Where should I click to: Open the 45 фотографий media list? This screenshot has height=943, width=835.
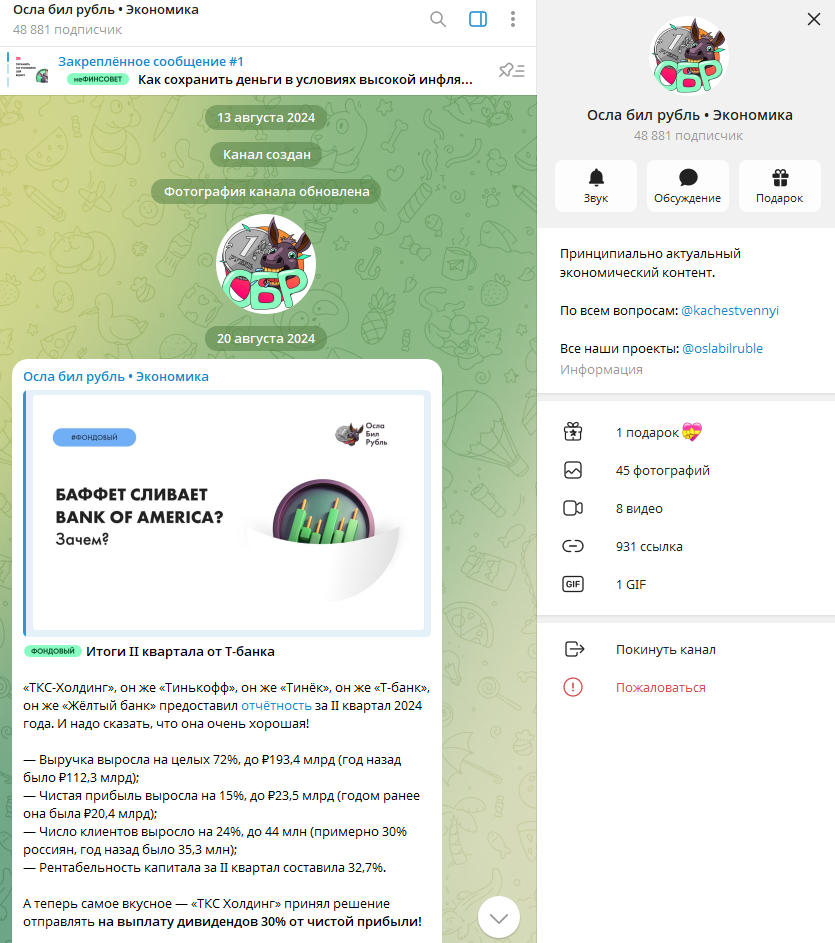pos(686,470)
